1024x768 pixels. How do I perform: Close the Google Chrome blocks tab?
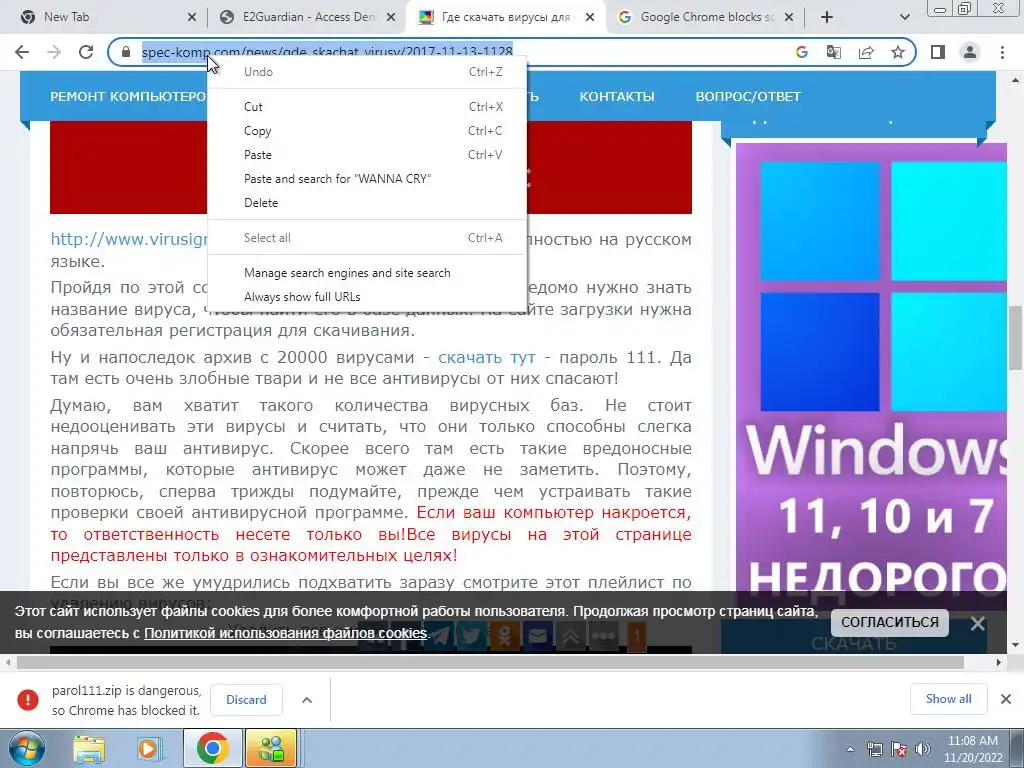pyautogui.click(x=789, y=17)
